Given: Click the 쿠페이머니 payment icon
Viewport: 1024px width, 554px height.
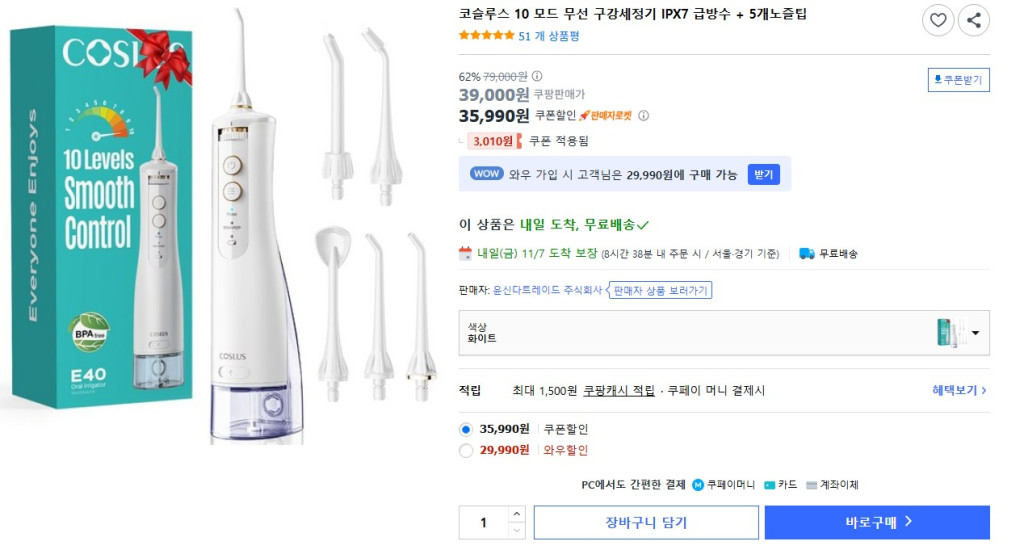Looking at the screenshot, I should 697,485.
